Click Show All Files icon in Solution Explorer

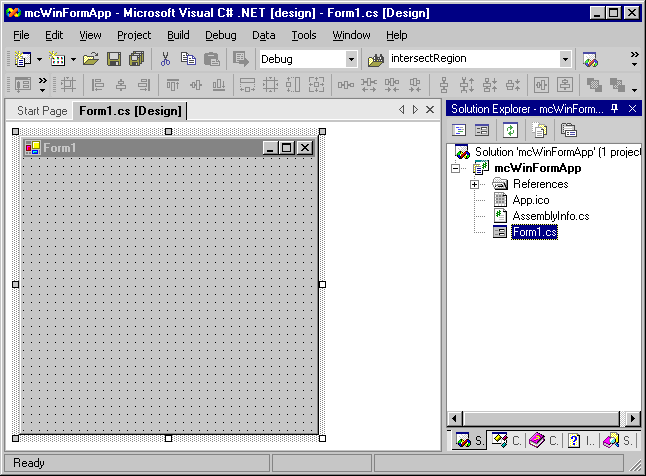click(539, 130)
